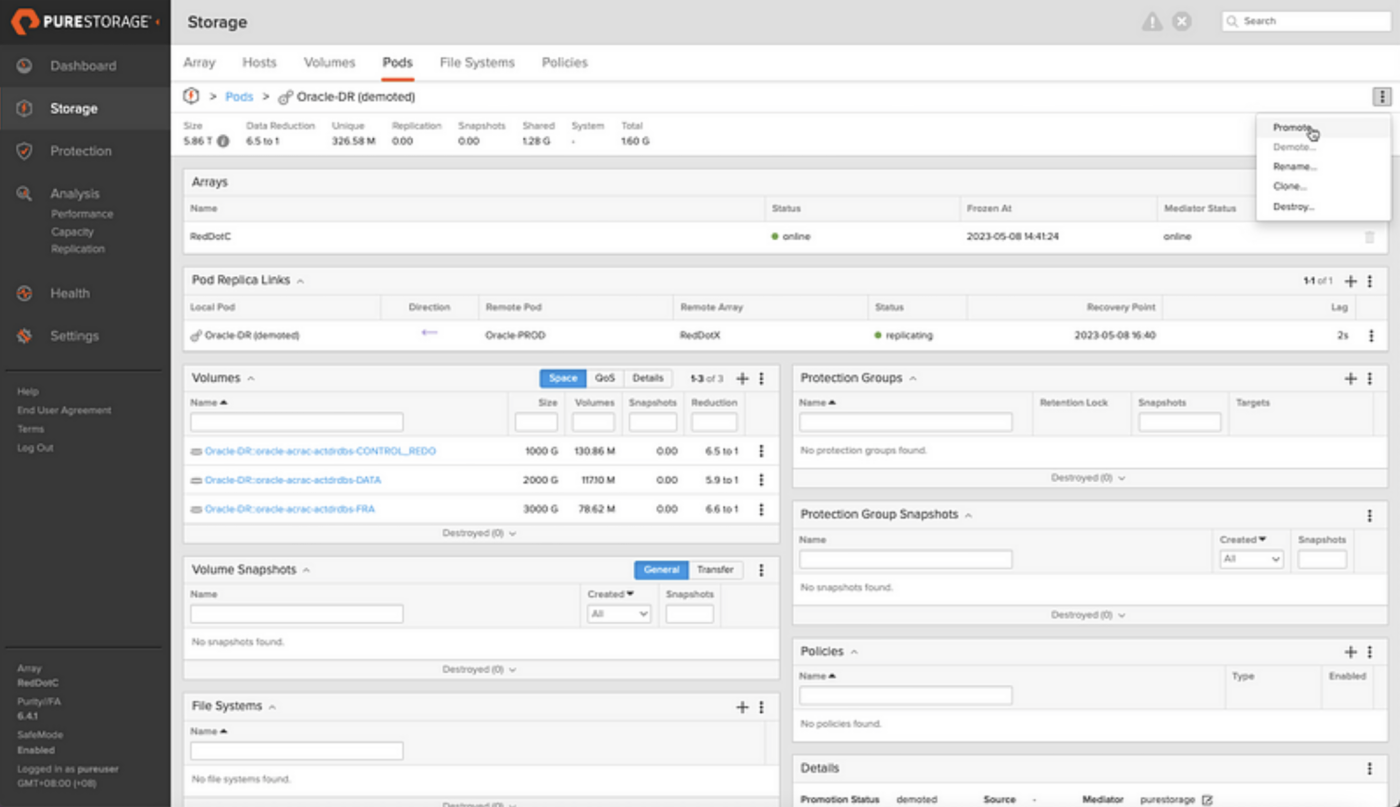Open Created filter dropdown in Volume Snapshots

point(619,613)
